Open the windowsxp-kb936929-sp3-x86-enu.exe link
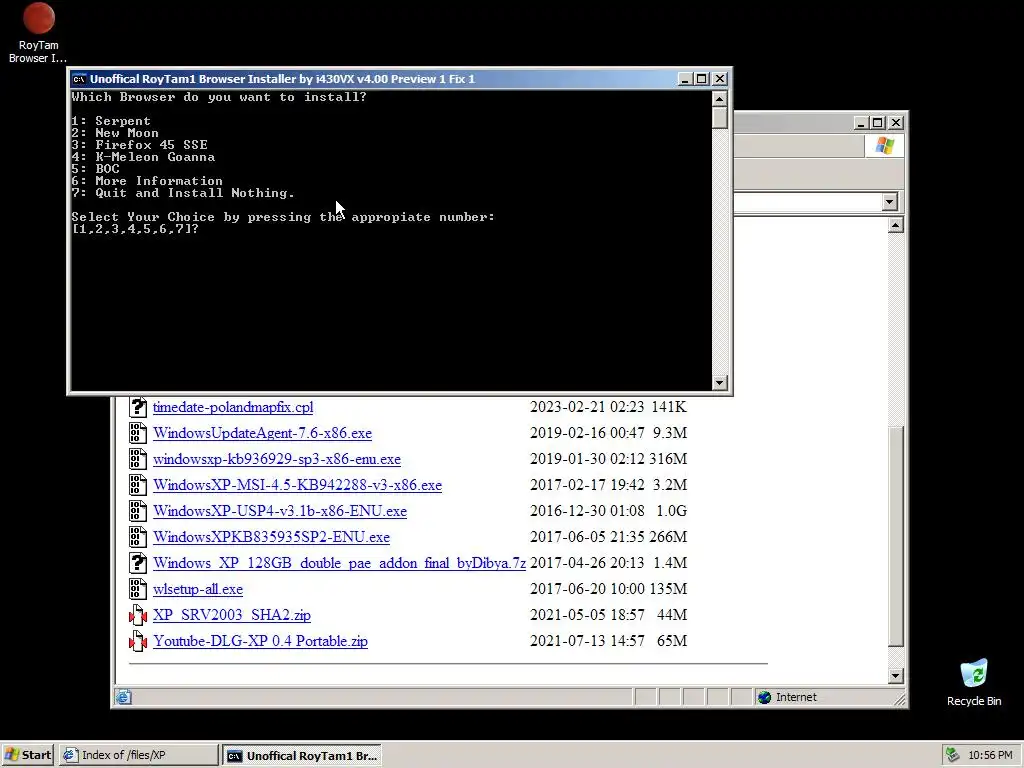Screen dimensions: 1024x768 click(277, 459)
